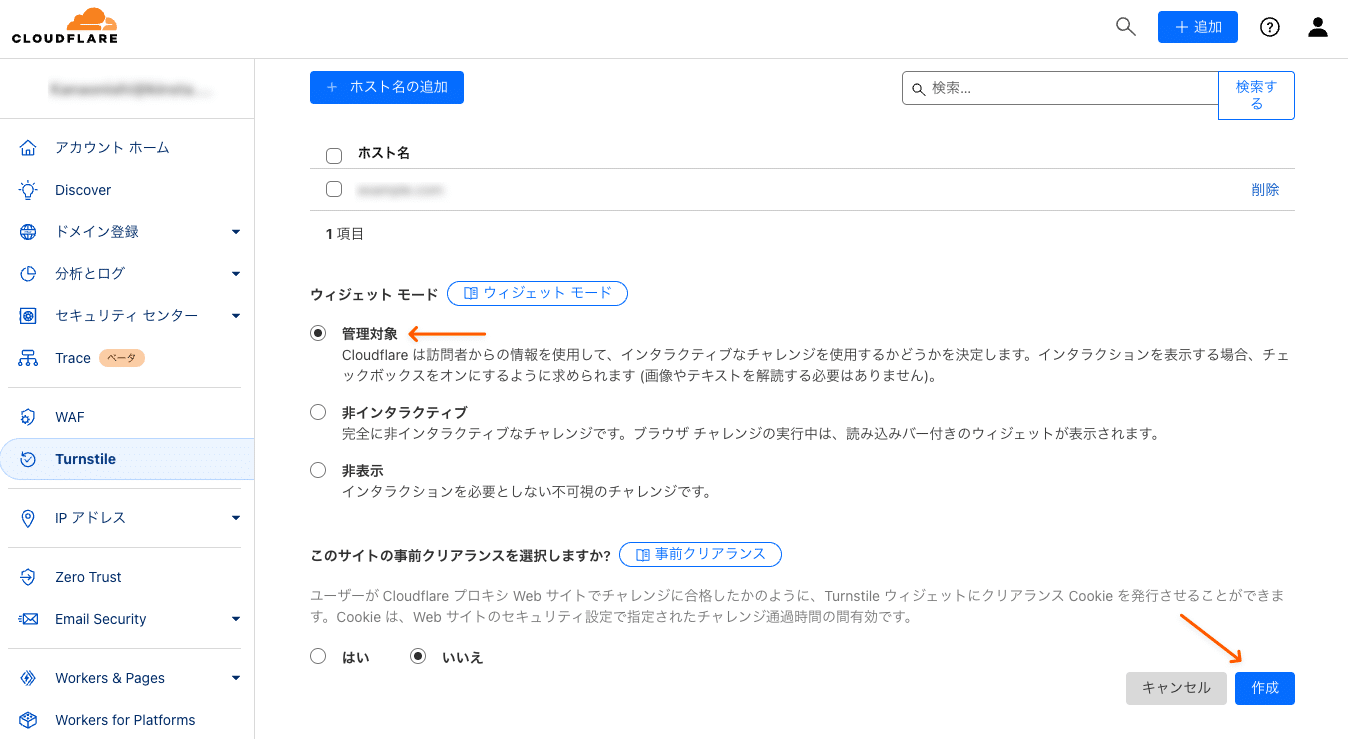
Task: Open the user profile icon
Action: pos(1318,27)
